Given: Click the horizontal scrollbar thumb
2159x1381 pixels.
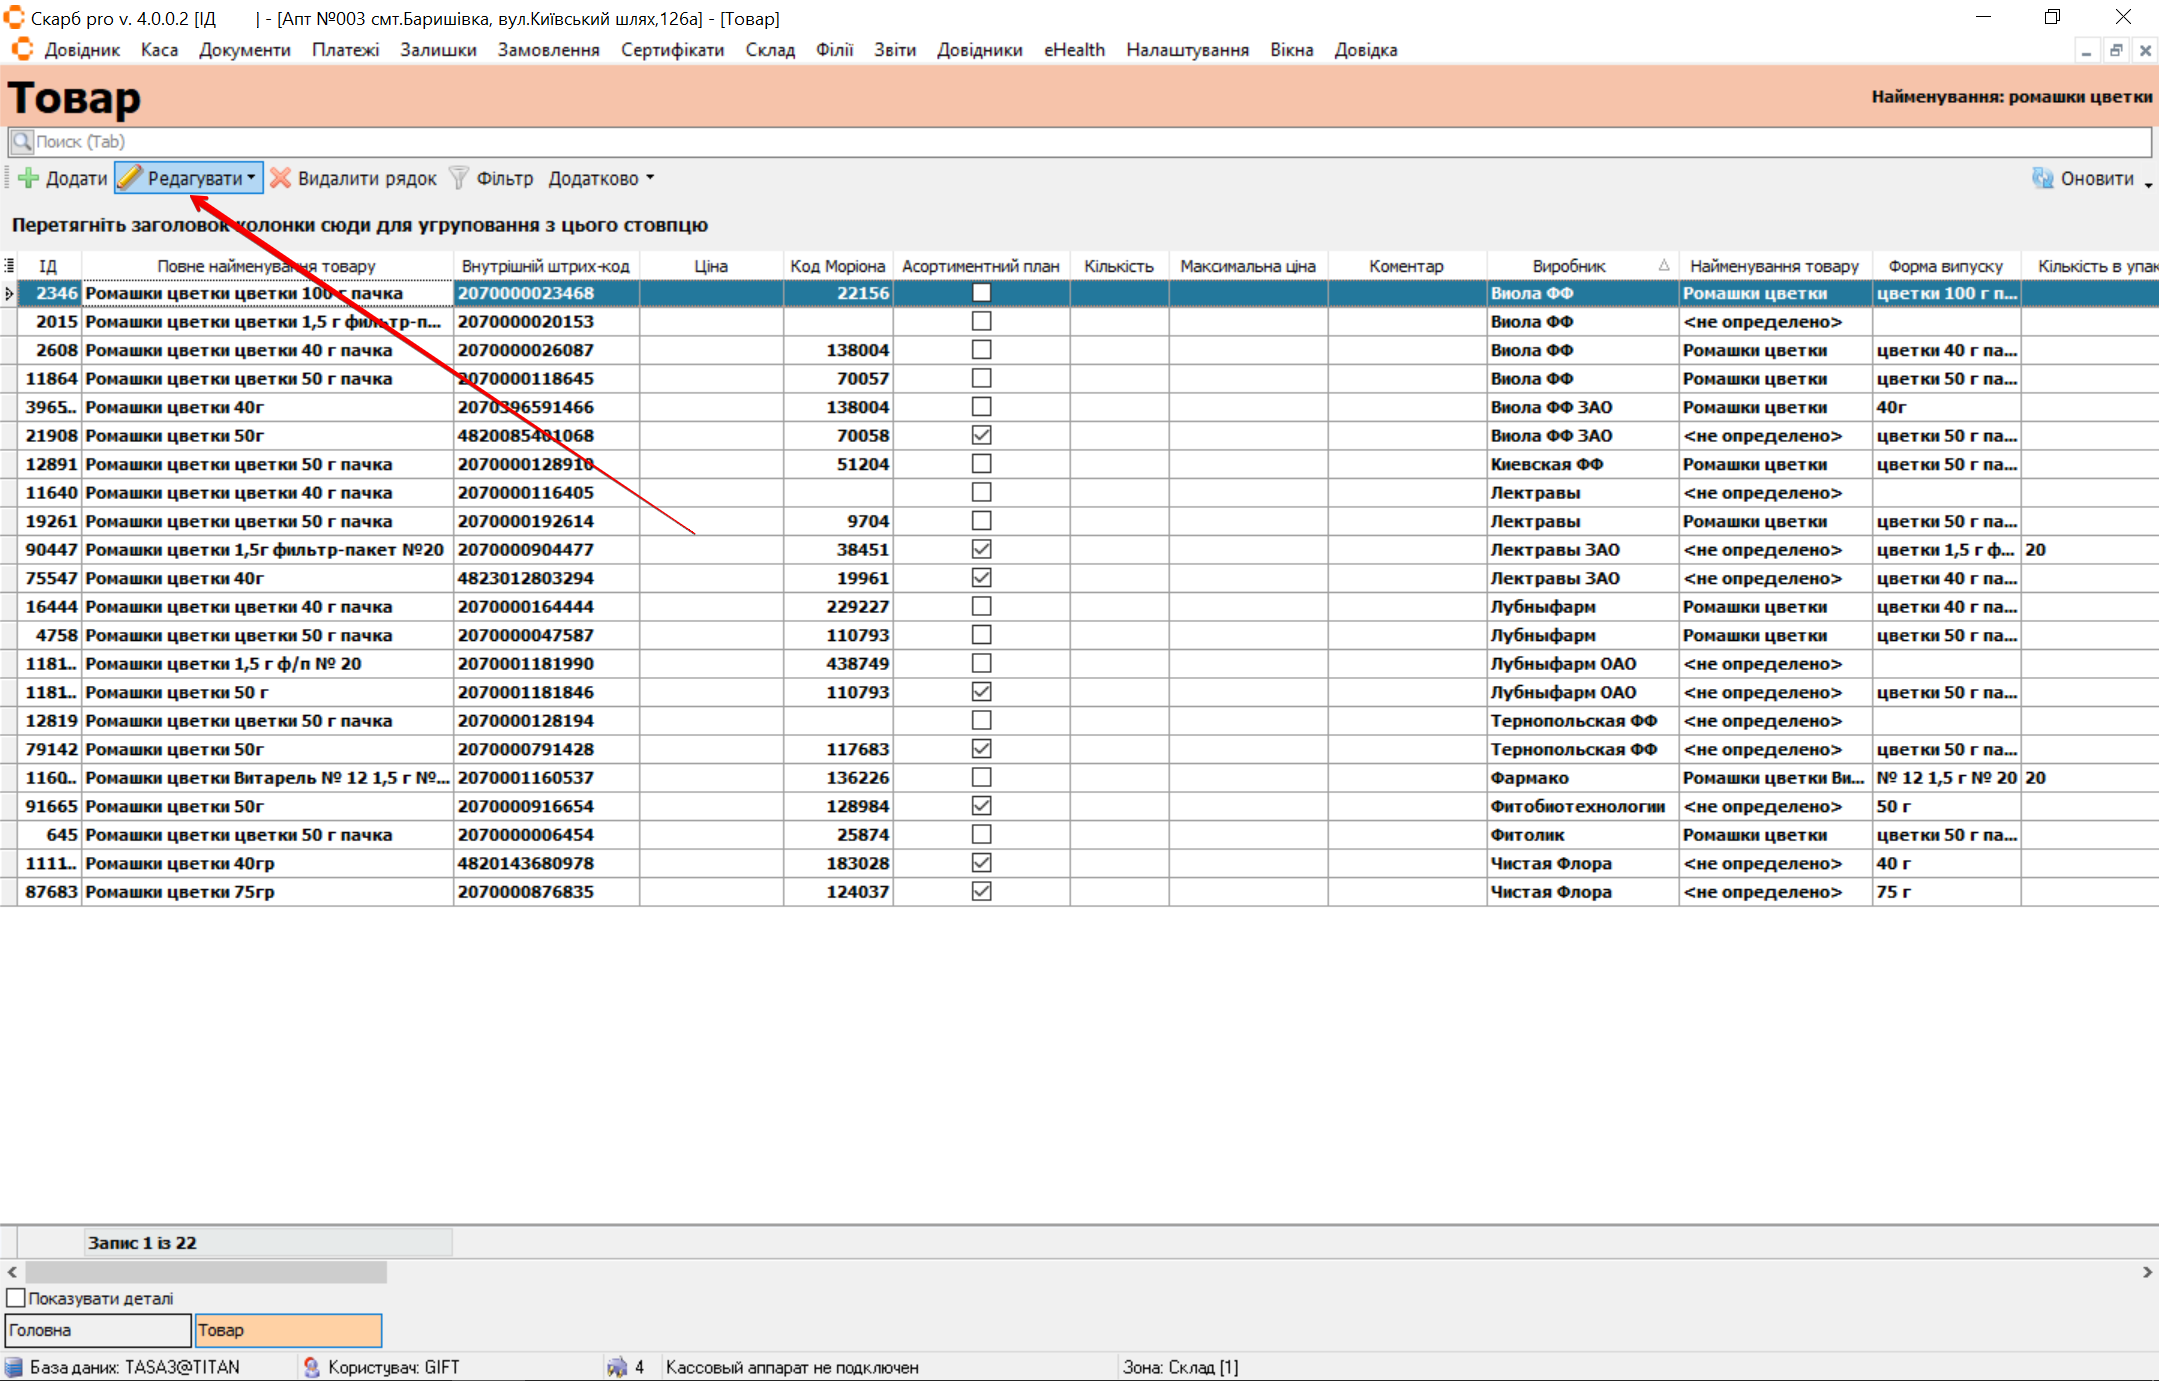Looking at the screenshot, I should coord(205,1272).
